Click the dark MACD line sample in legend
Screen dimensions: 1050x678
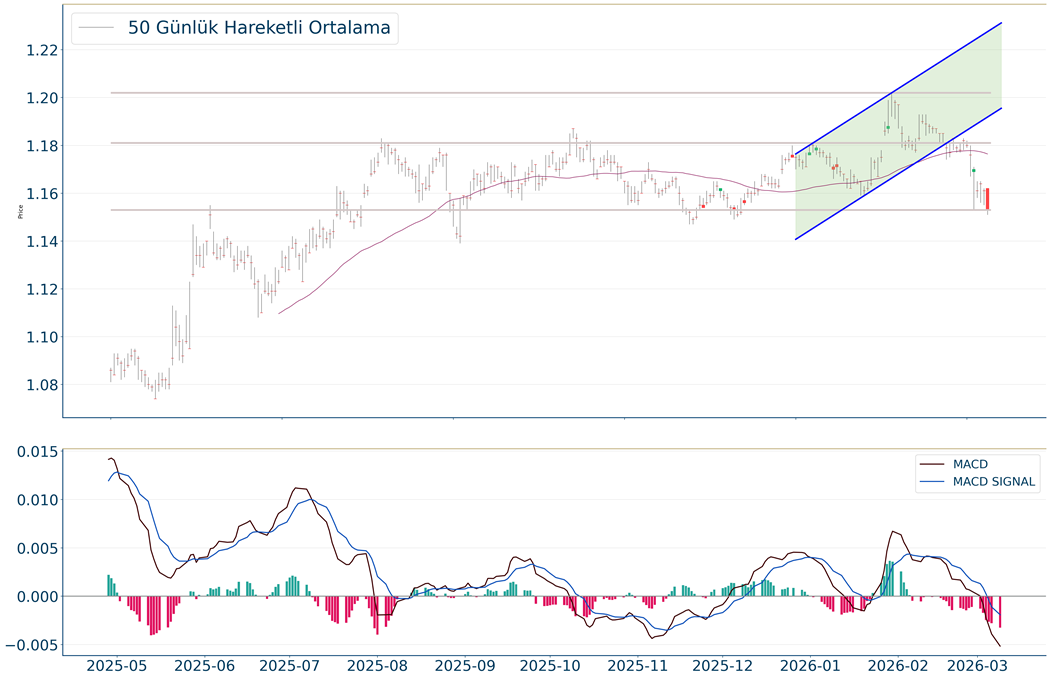pos(932,464)
